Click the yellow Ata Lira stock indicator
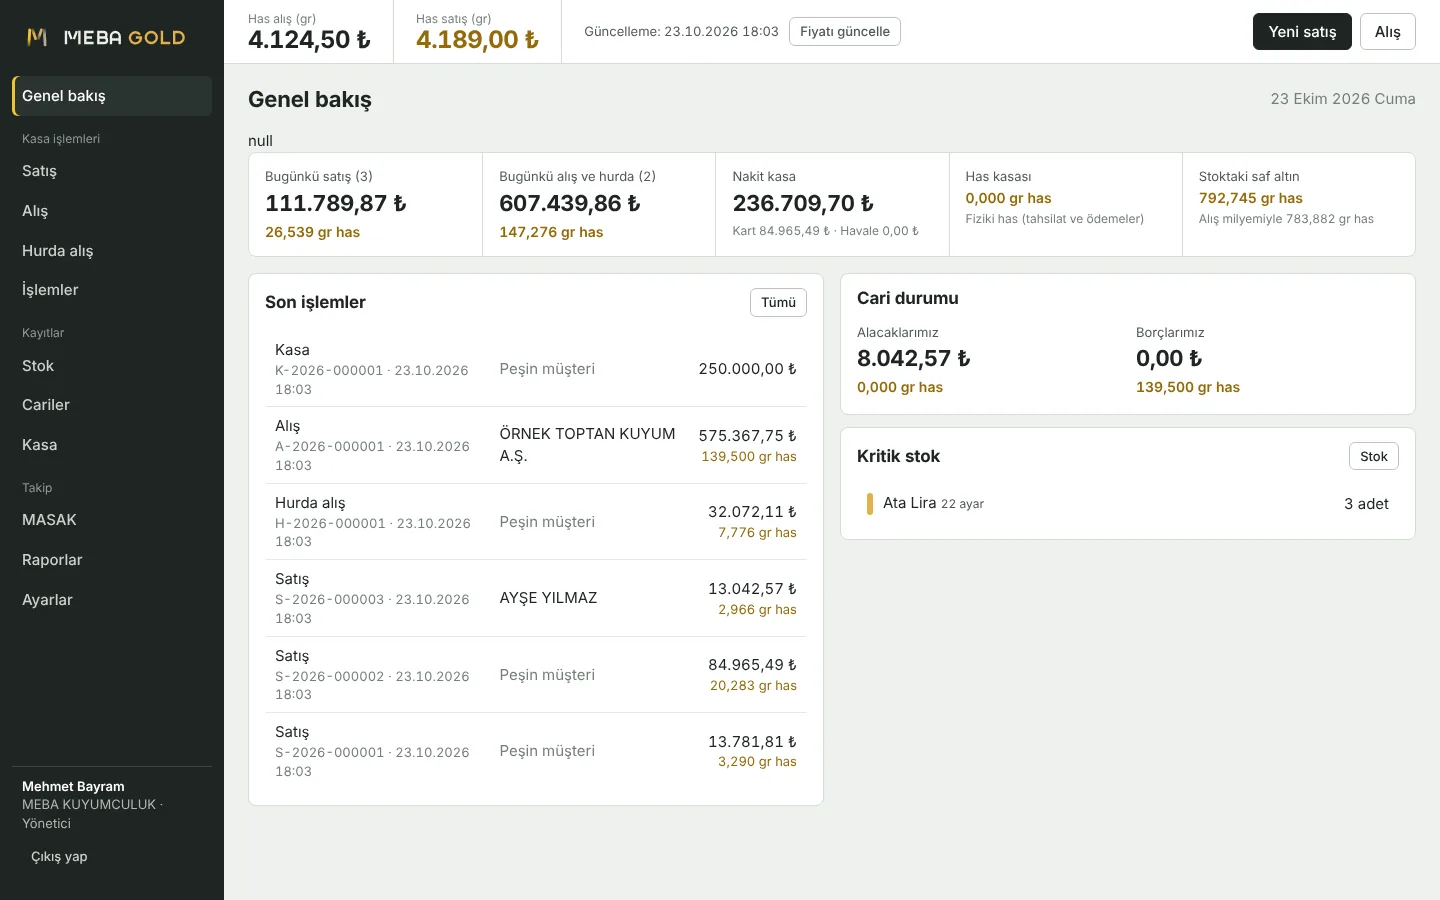The width and height of the screenshot is (1440, 900). click(x=870, y=504)
